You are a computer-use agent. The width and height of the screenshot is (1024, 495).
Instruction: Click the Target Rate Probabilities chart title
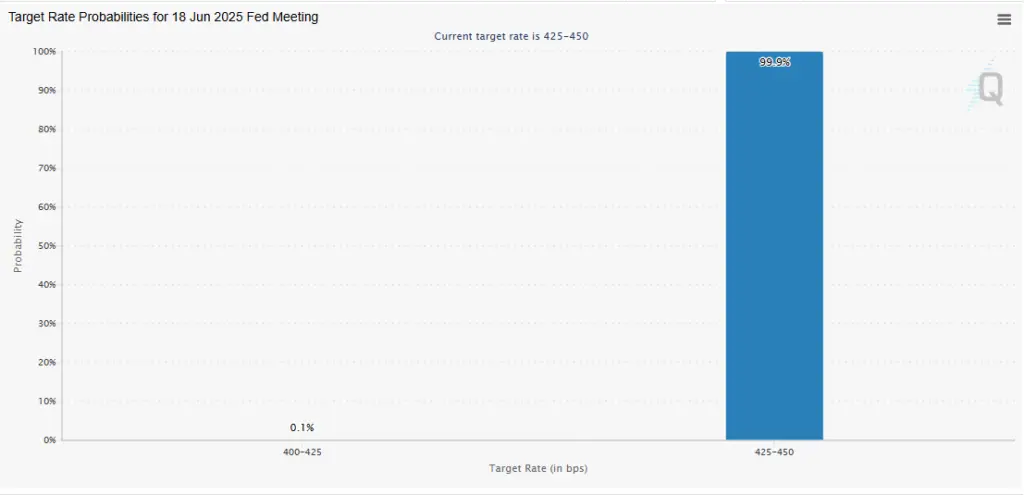click(x=163, y=17)
